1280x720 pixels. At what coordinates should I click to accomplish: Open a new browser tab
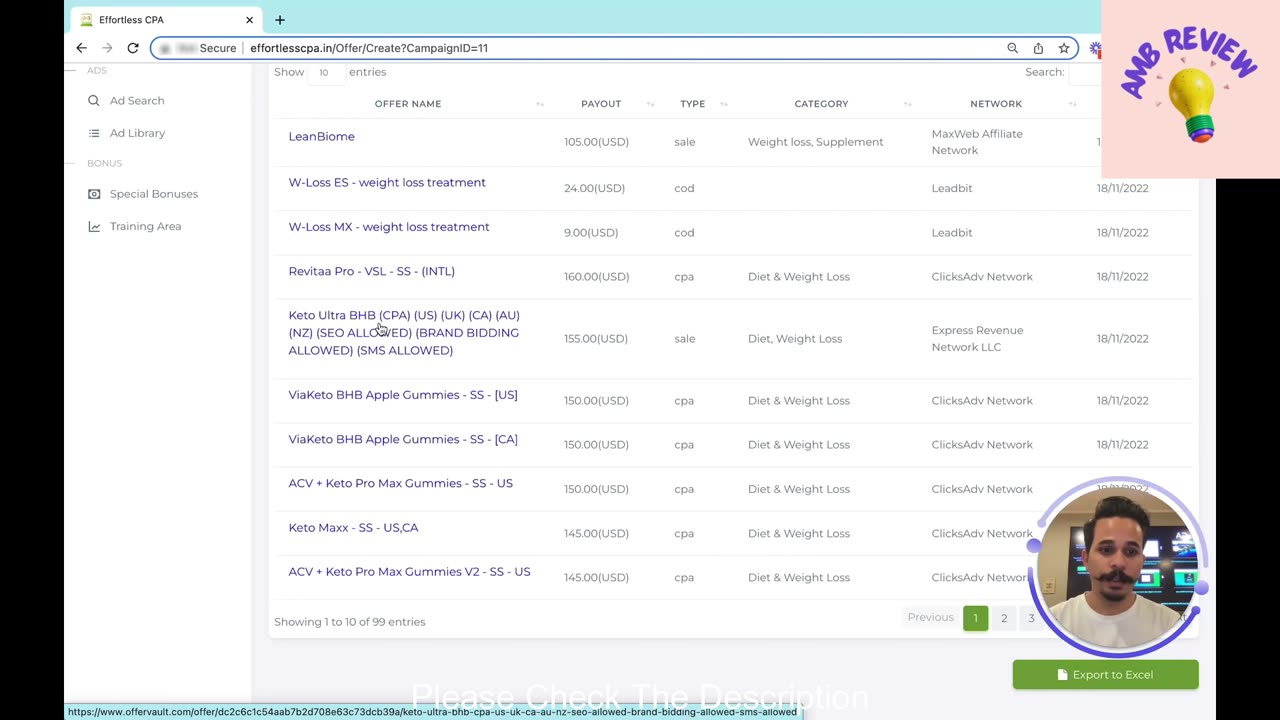[280, 20]
